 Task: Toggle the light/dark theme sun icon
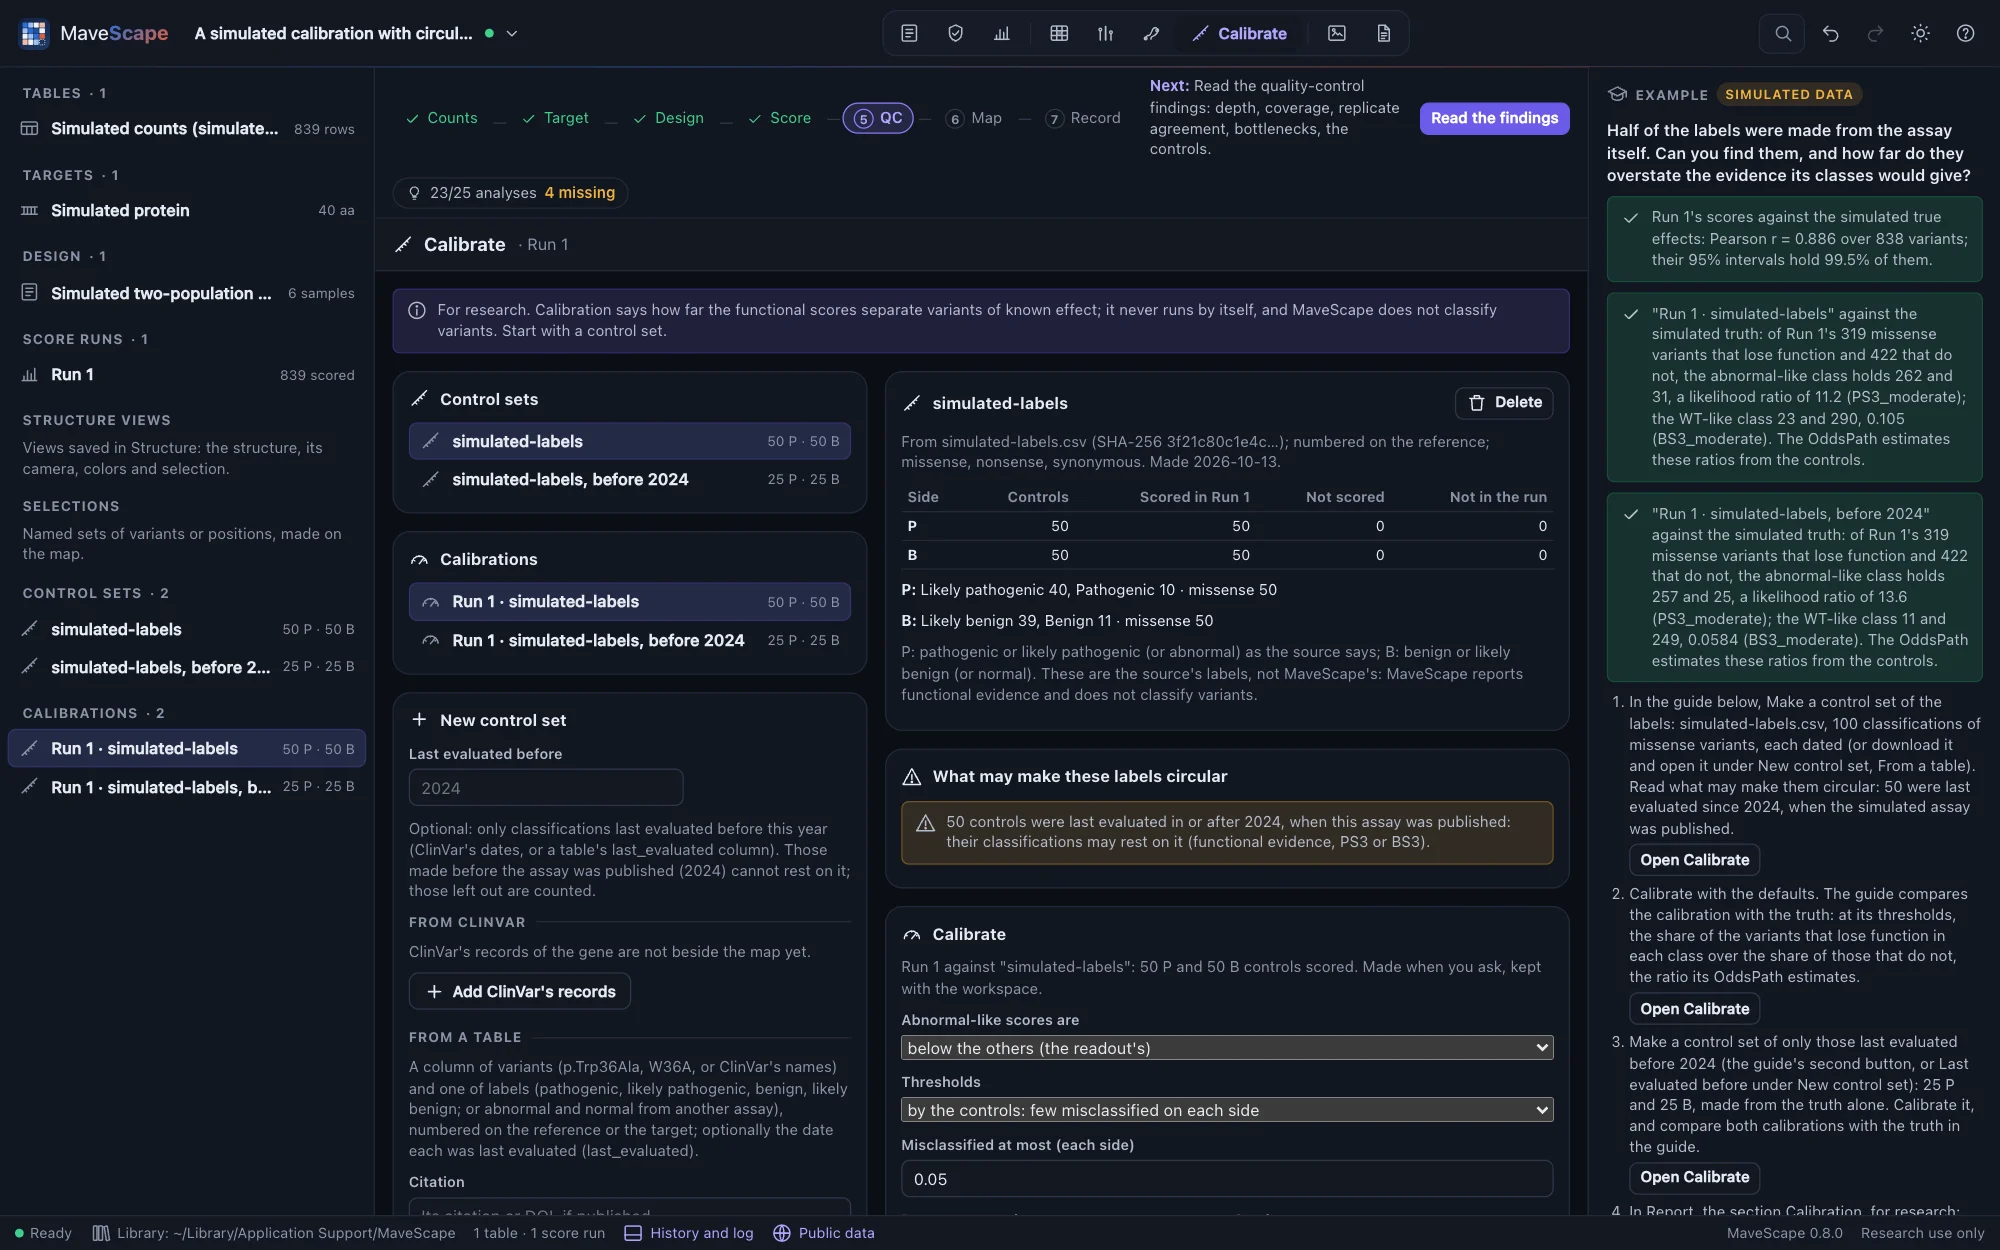pos(1920,33)
